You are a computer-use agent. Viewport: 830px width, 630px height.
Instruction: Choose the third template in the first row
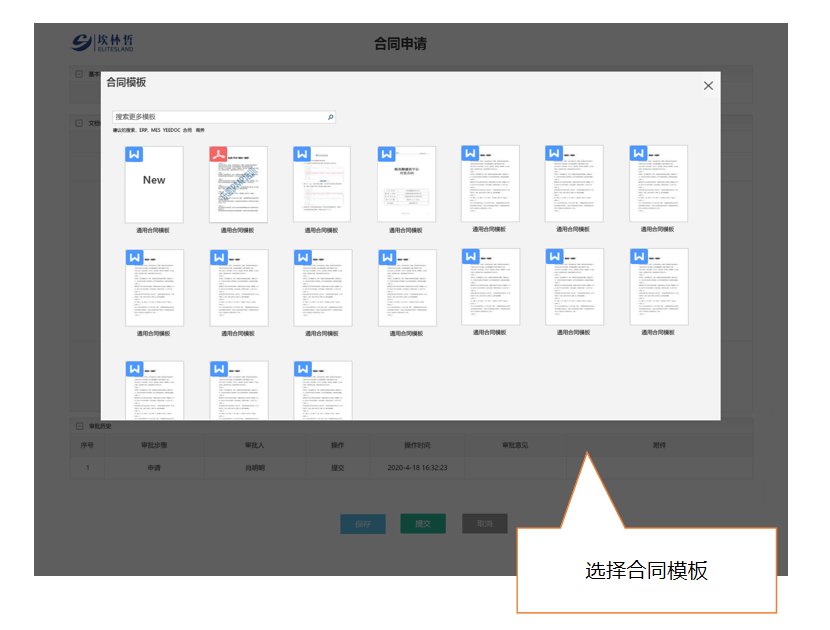(322, 185)
